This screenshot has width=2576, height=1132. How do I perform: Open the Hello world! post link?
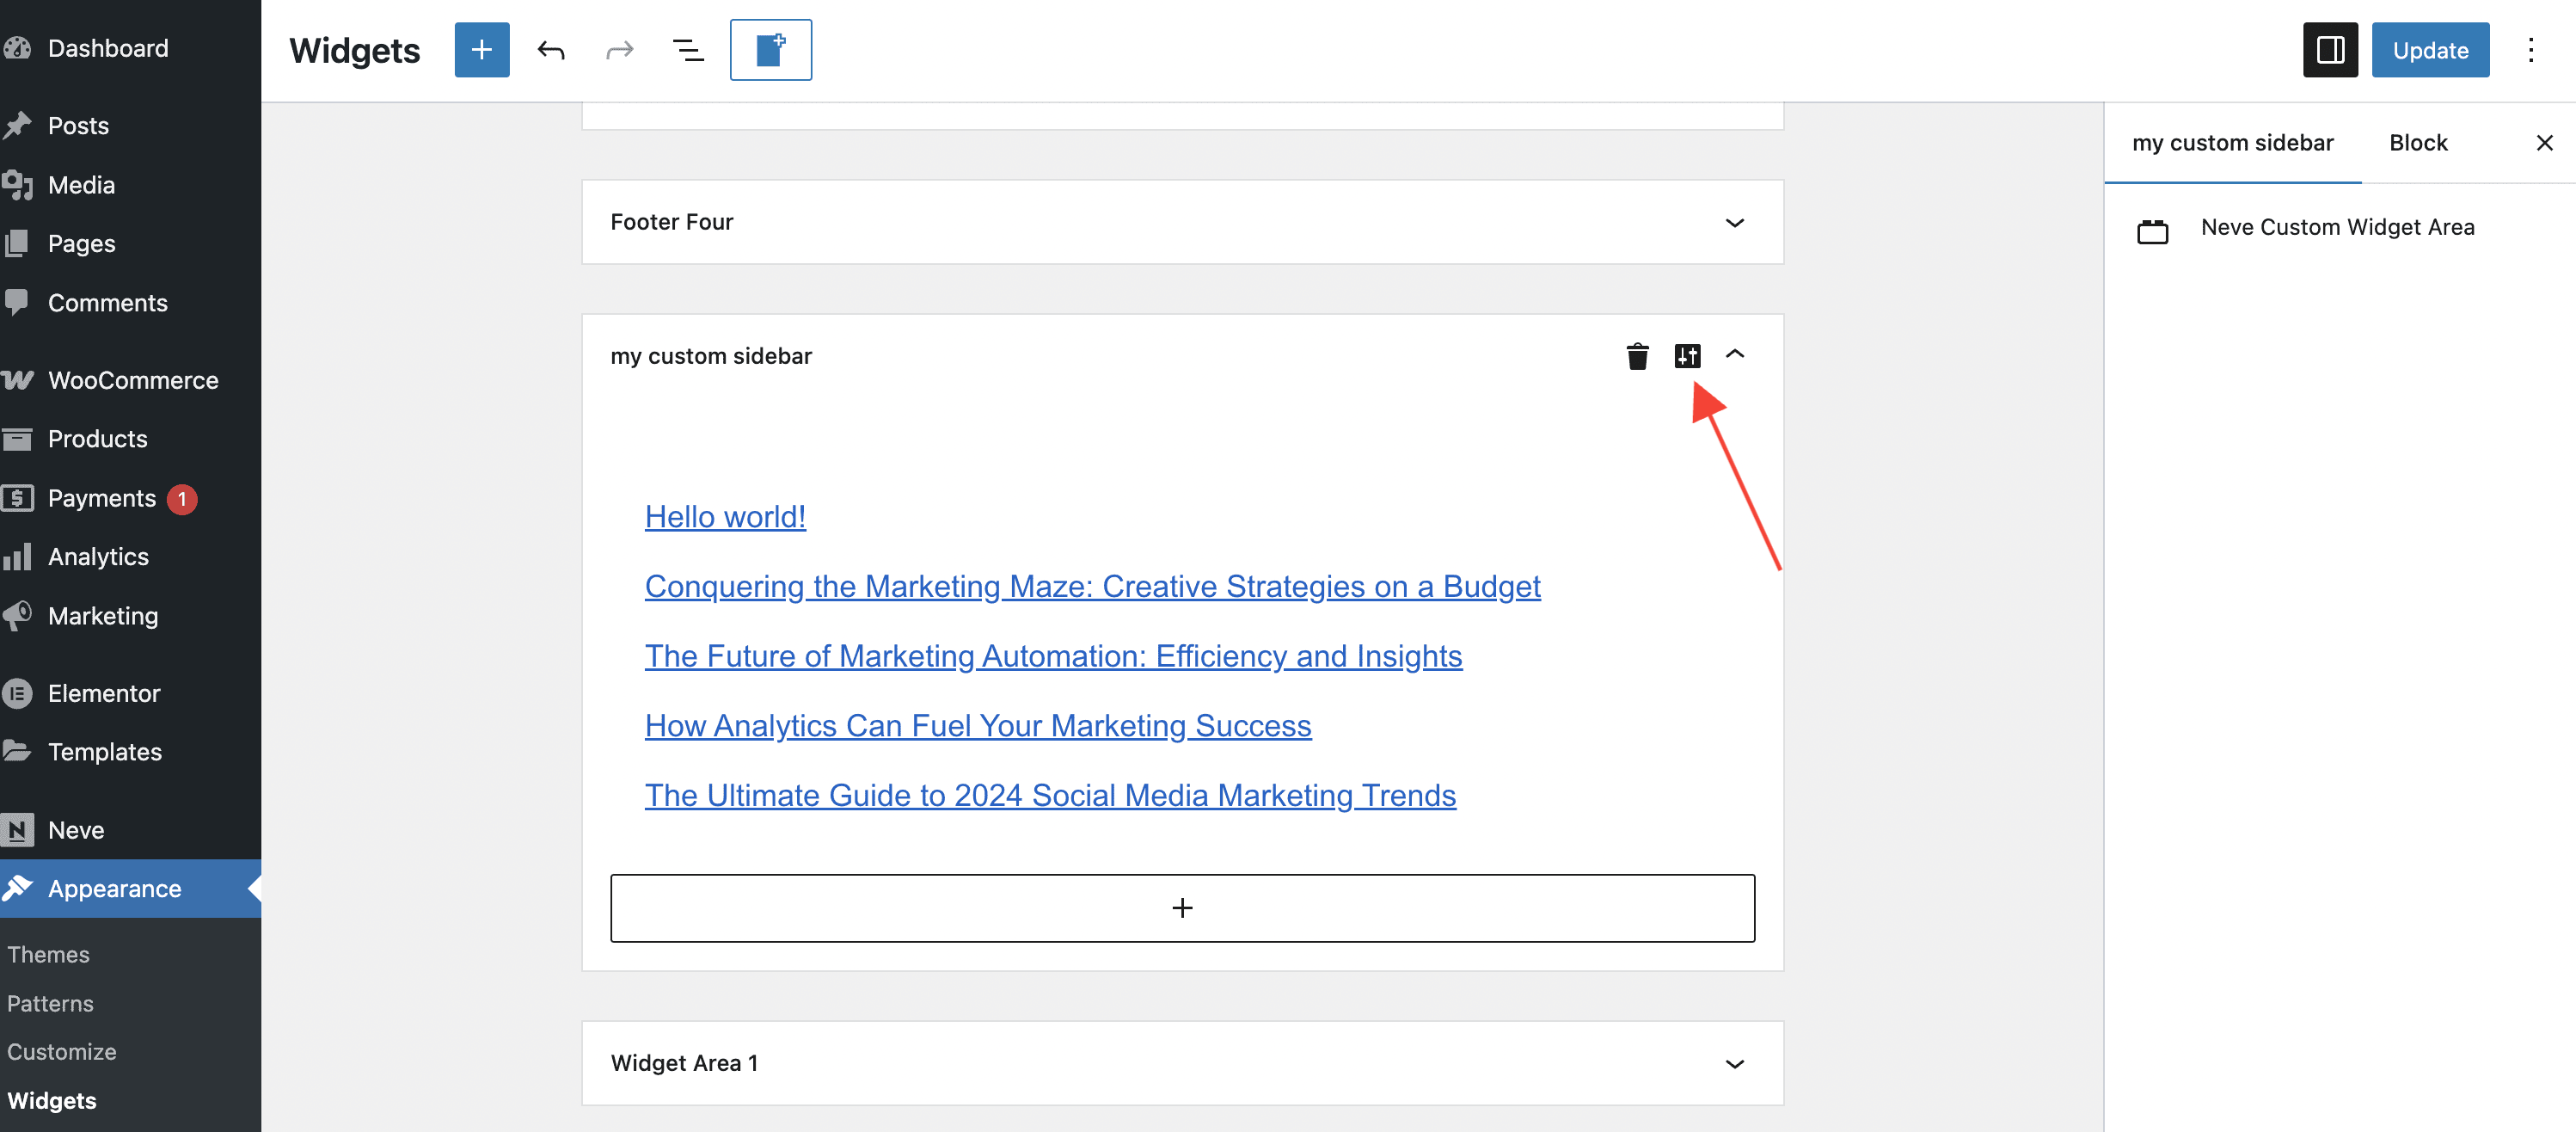tap(725, 517)
